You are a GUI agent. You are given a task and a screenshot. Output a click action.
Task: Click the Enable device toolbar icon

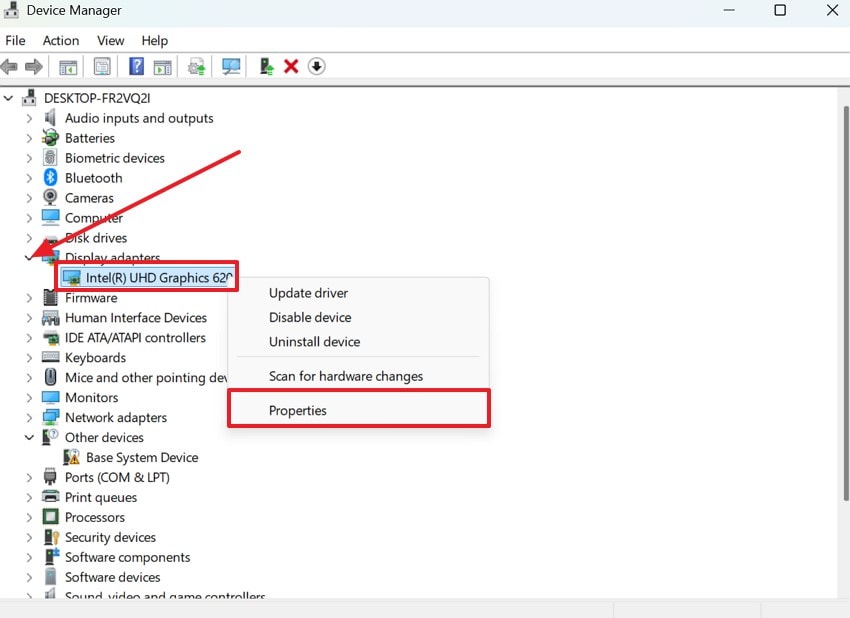click(266, 67)
